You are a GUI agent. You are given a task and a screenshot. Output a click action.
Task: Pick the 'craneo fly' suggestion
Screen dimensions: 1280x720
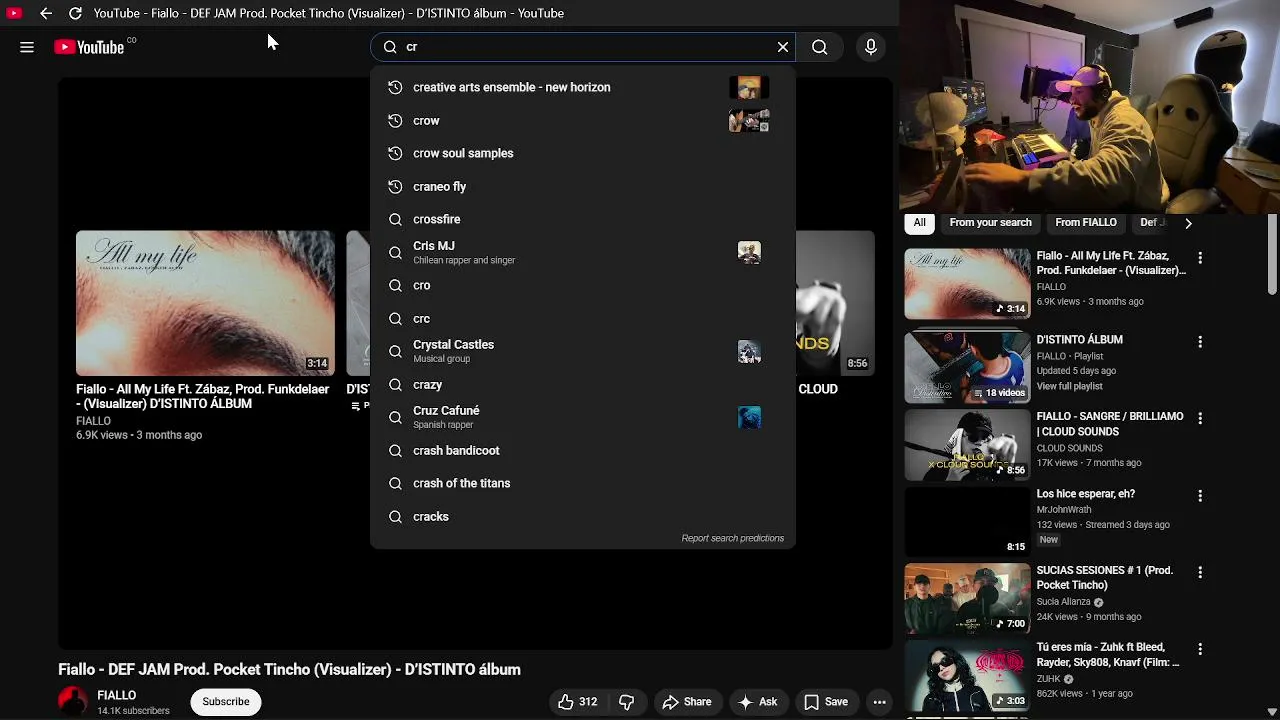(583, 186)
